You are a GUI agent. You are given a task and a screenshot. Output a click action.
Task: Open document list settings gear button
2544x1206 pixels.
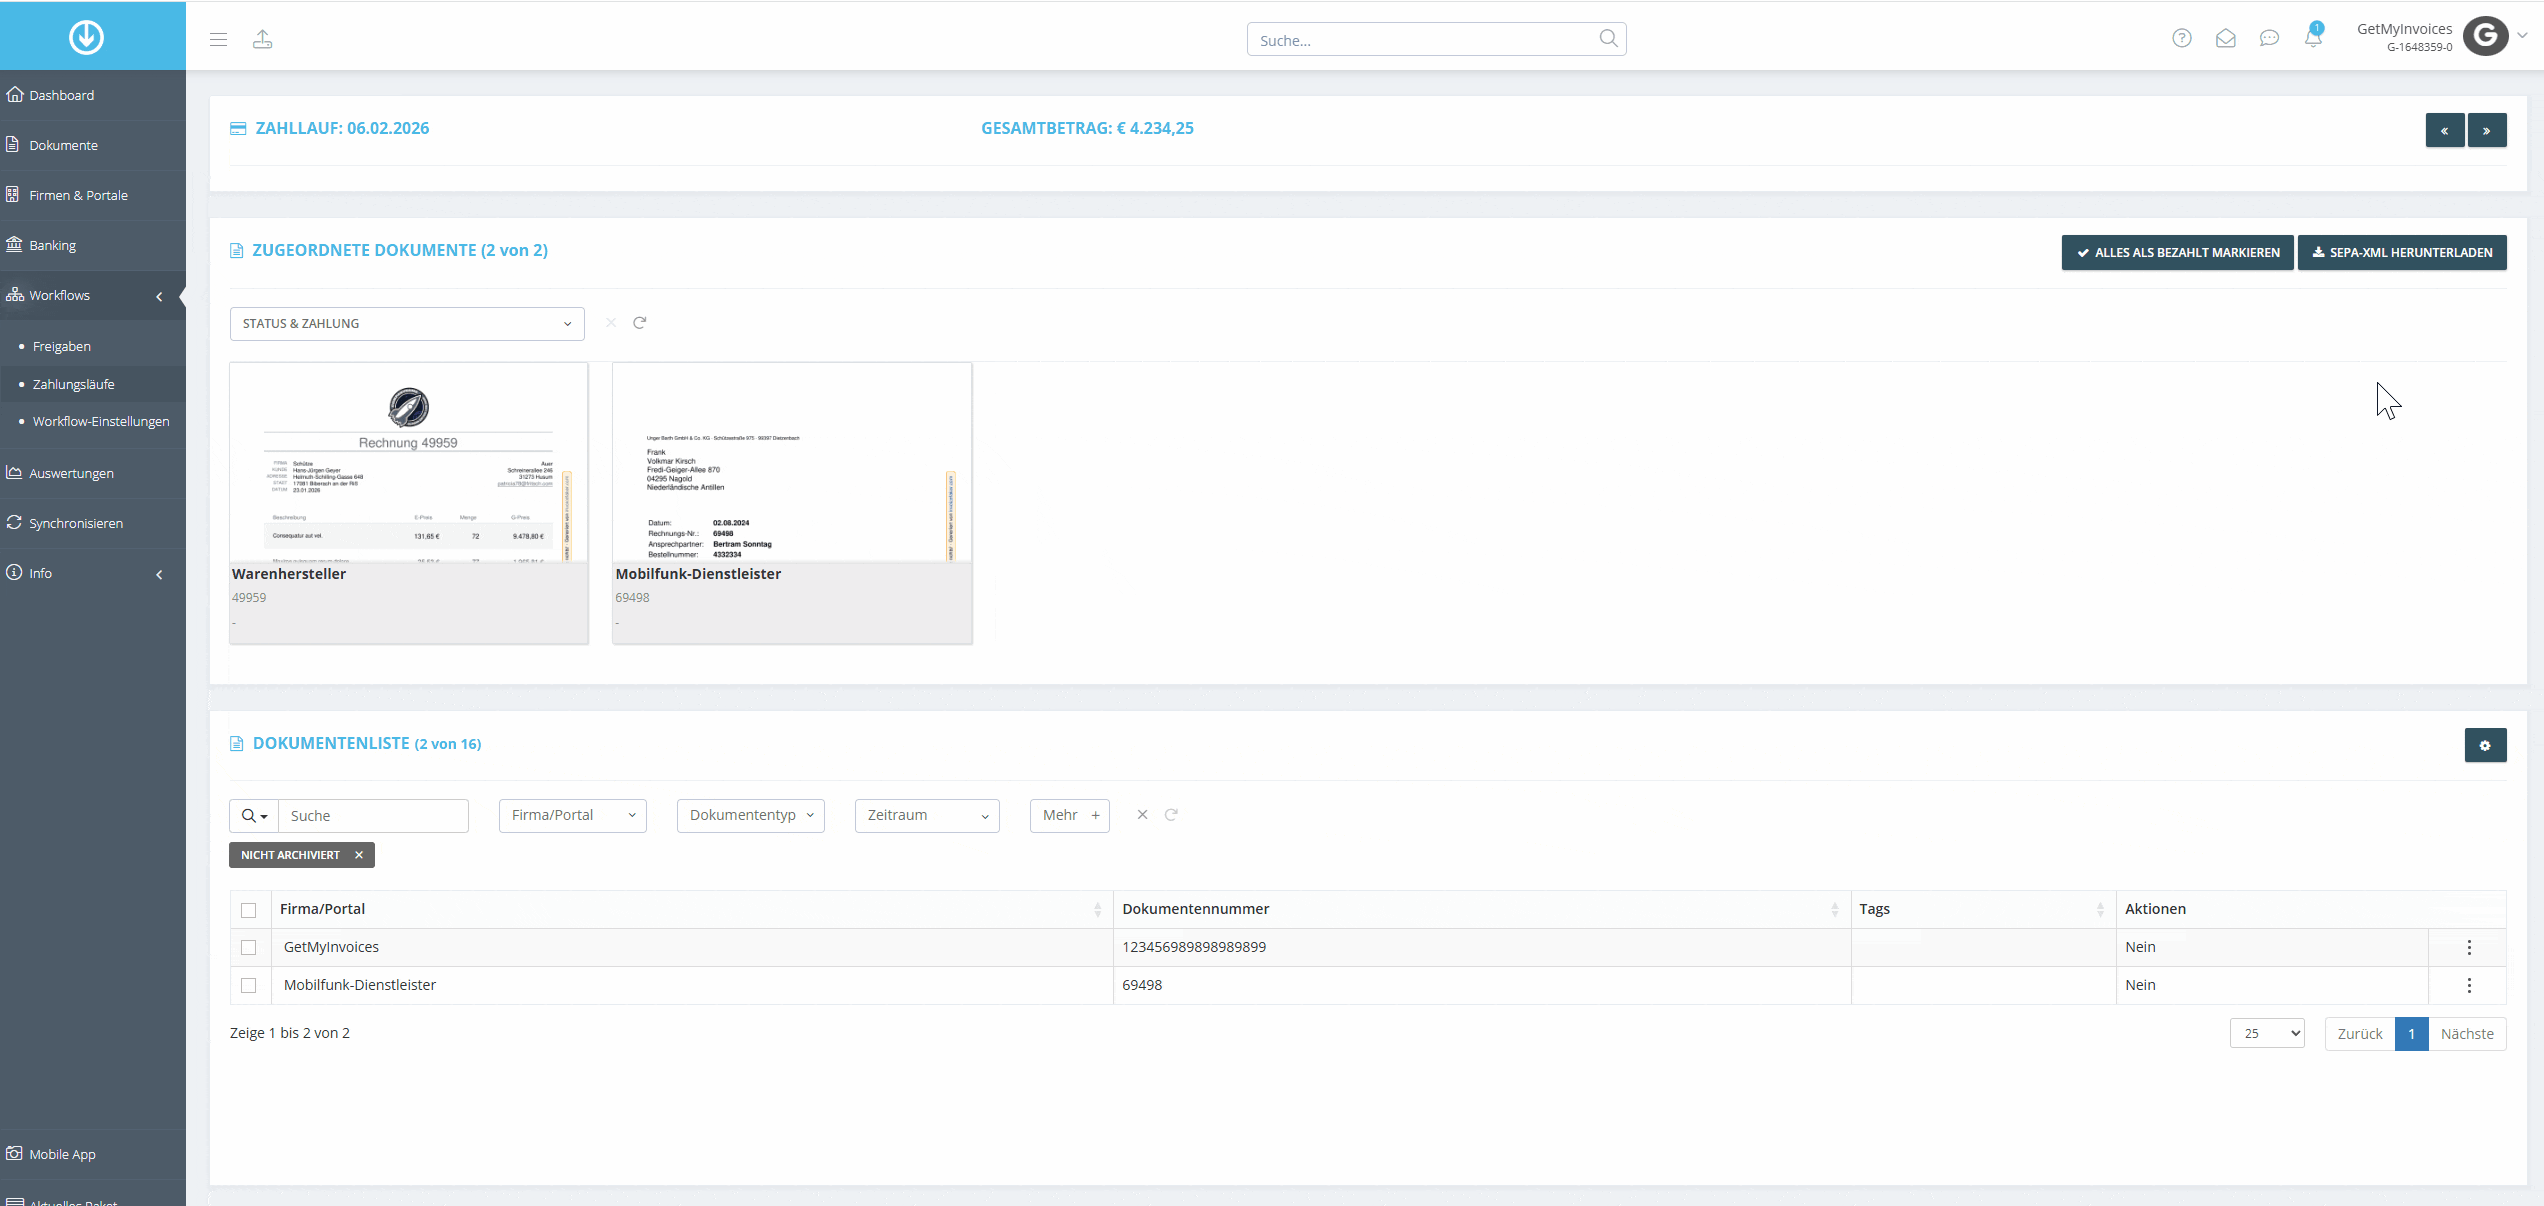(x=2485, y=745)
